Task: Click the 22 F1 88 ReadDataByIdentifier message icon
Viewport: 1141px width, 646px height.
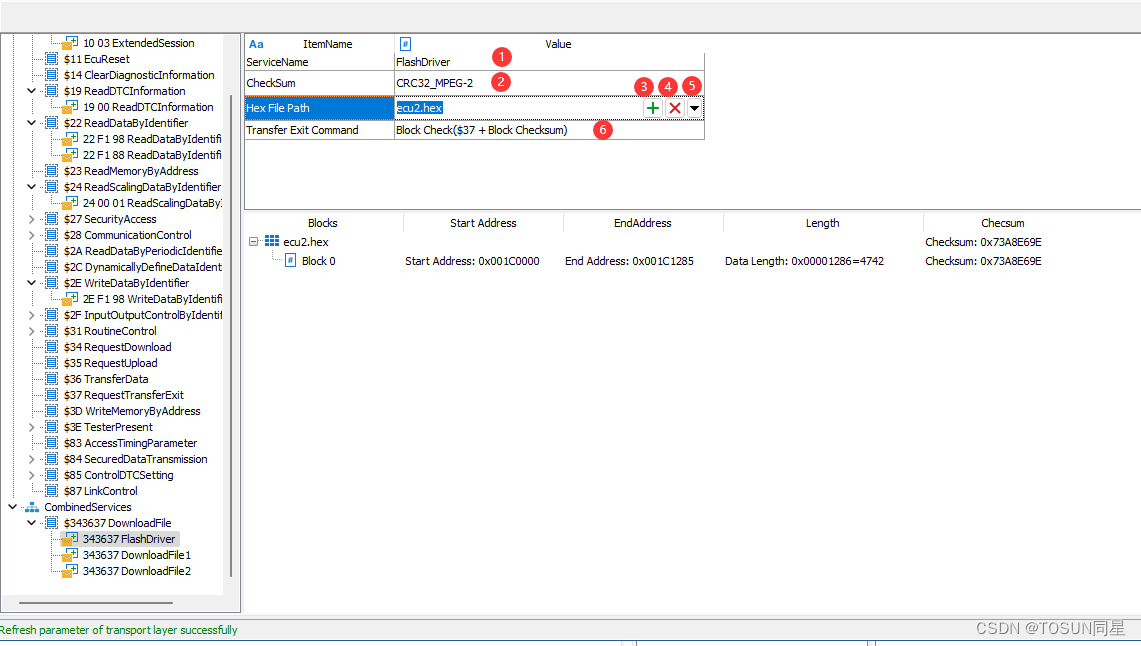Action: 71,155
